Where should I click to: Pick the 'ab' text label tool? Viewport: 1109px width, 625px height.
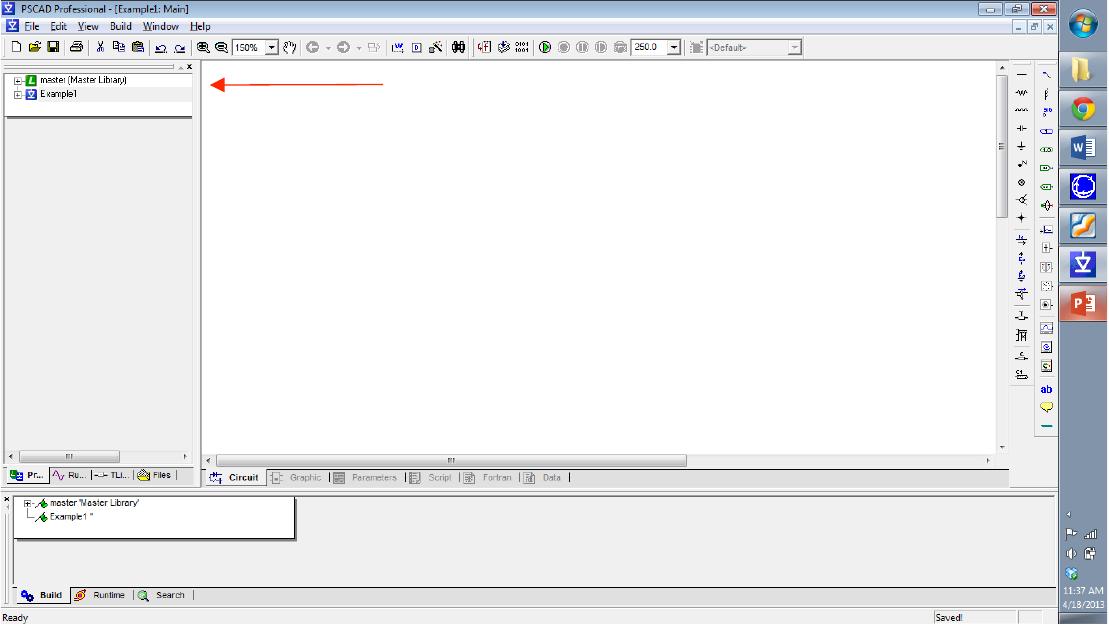click(1046, 389)
